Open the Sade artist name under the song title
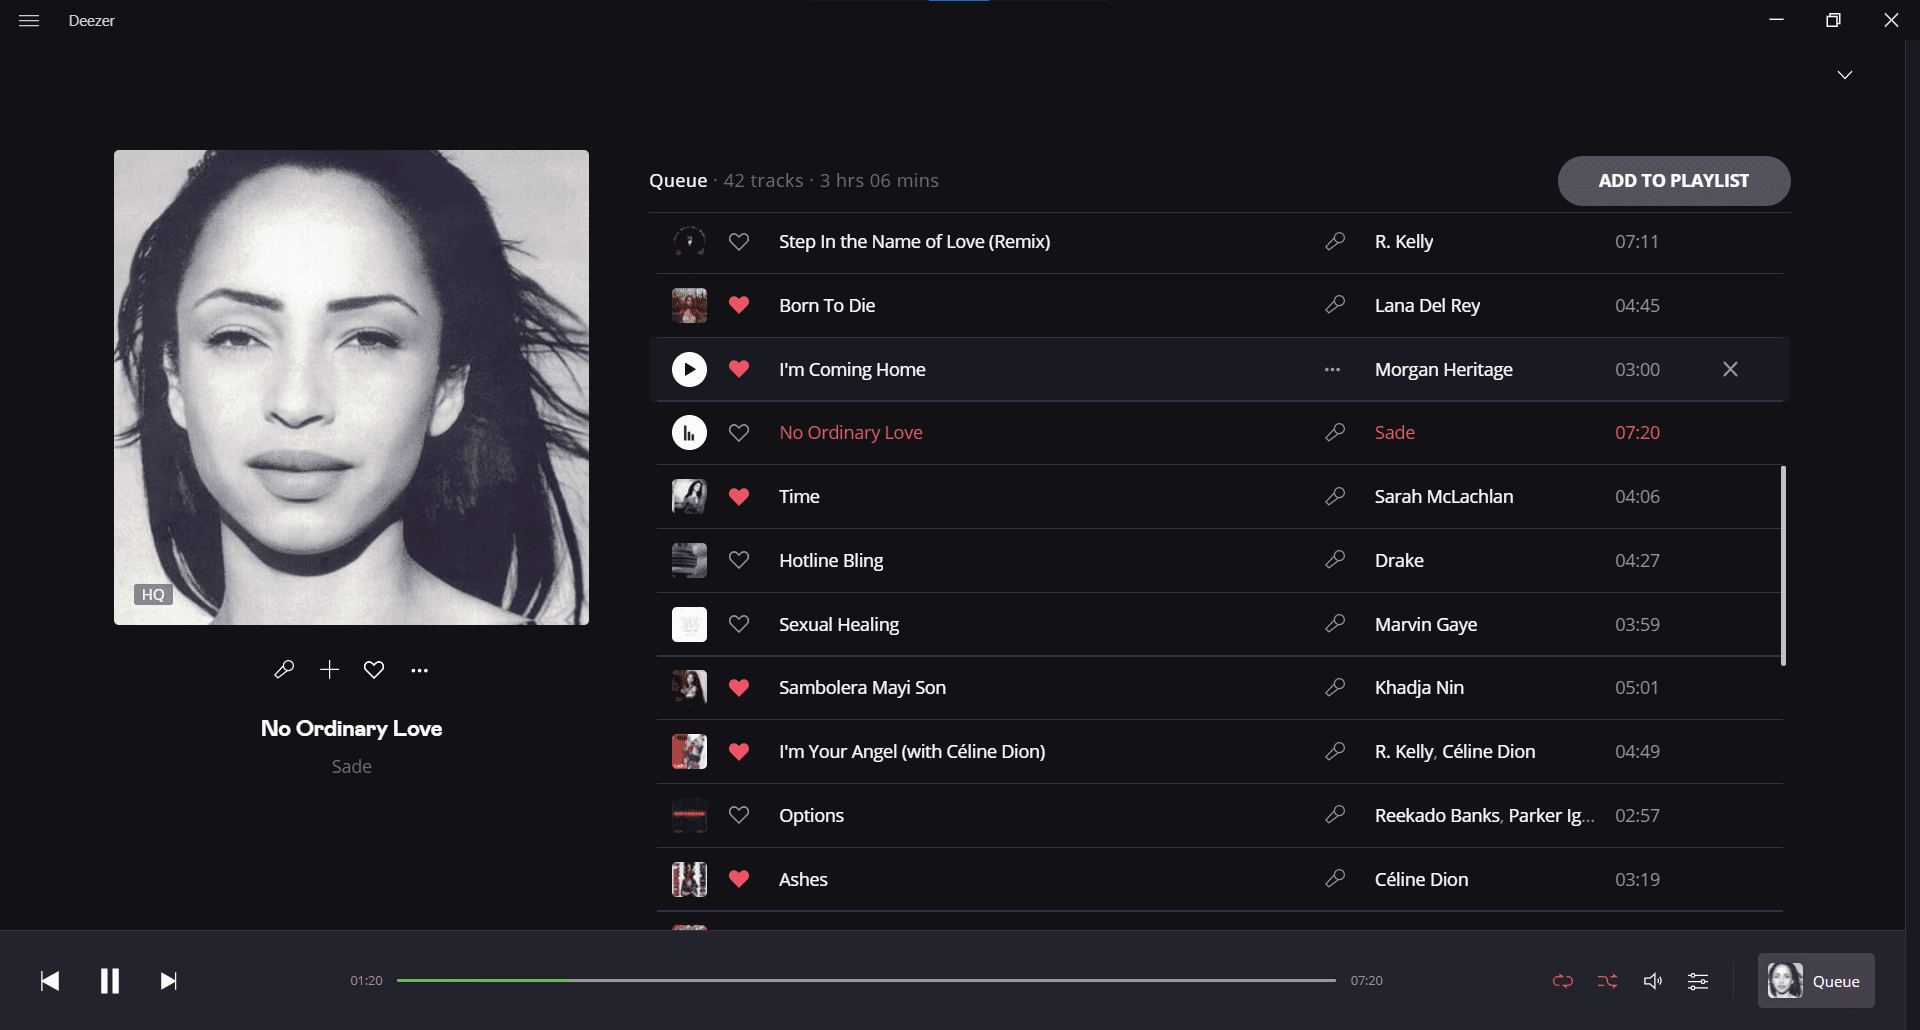Image resolution: width=1920 pixels, height=1030 pixels. coord(352,767)
